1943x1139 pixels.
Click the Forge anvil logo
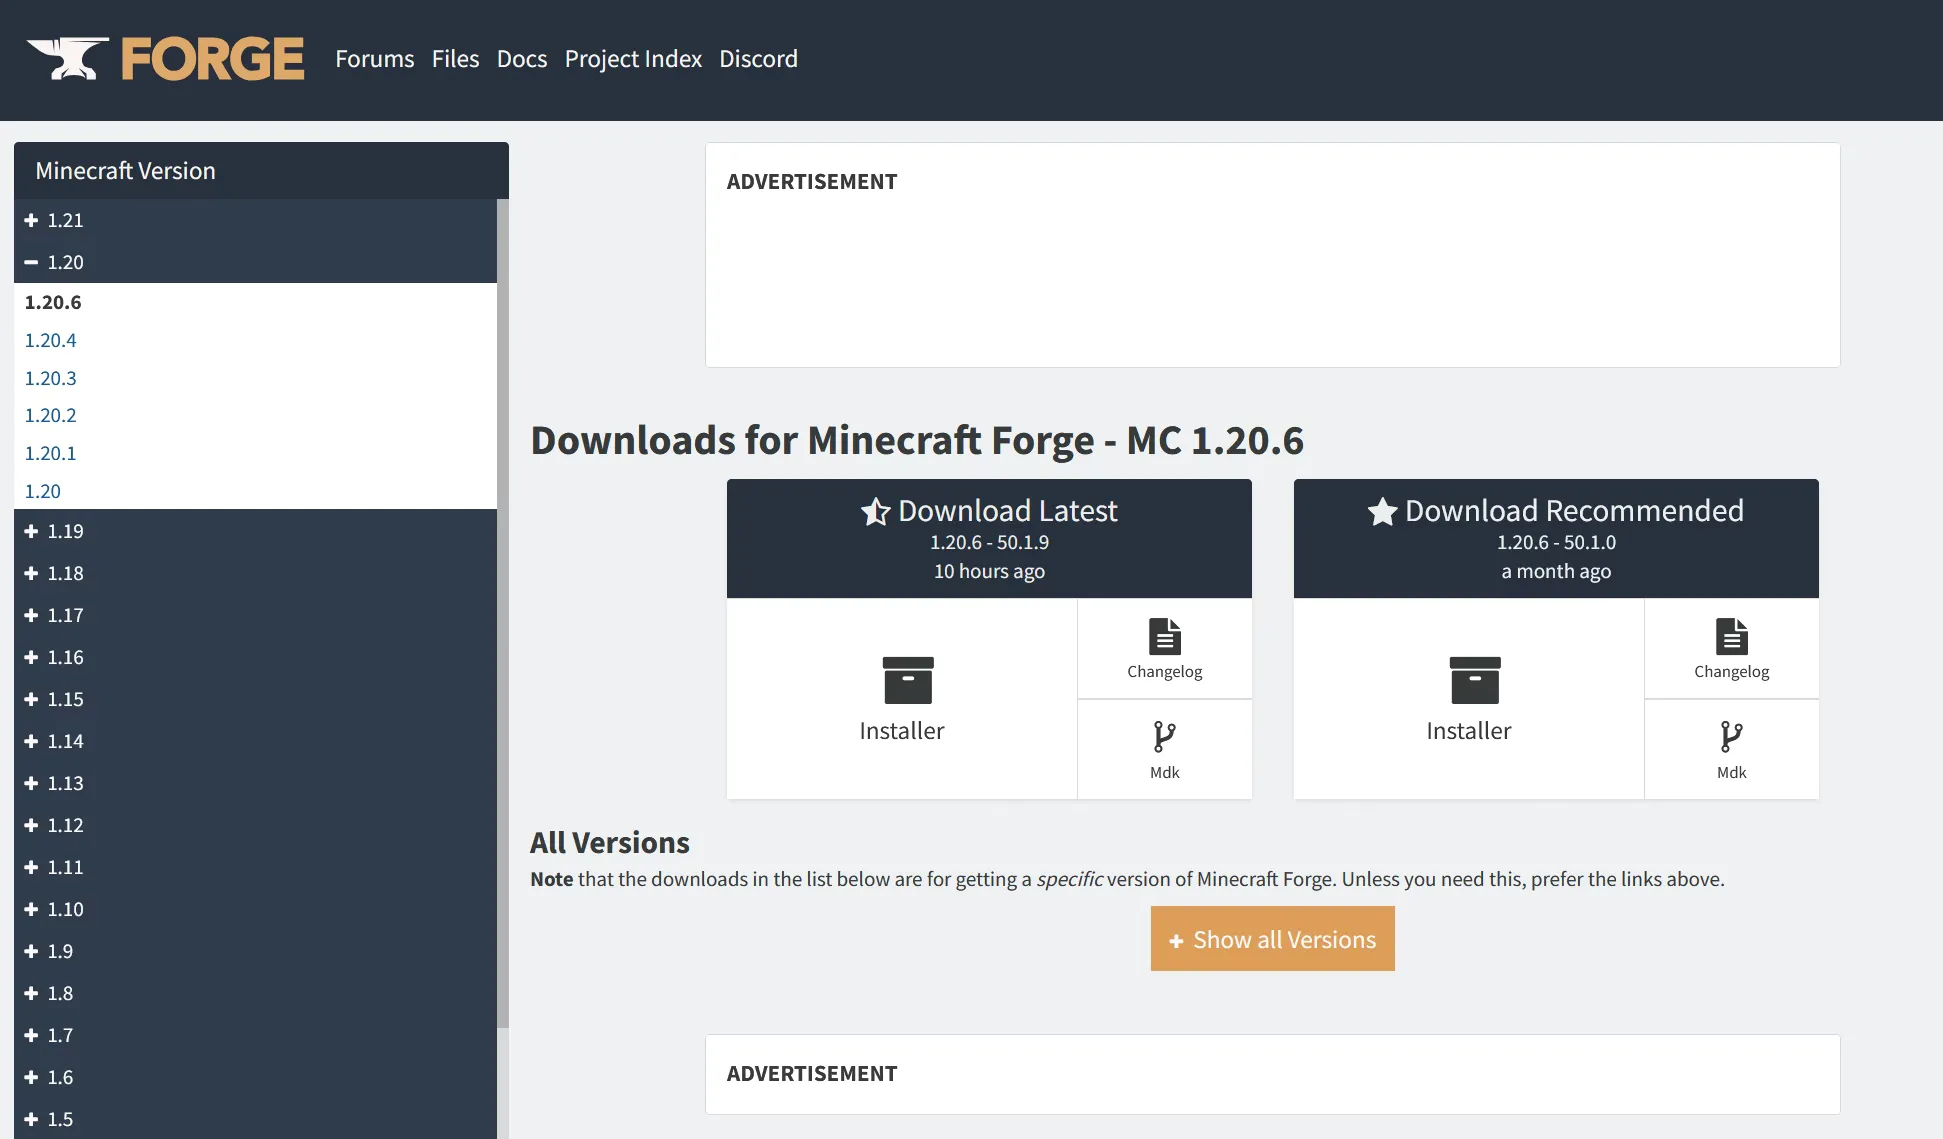coord(67,59)
